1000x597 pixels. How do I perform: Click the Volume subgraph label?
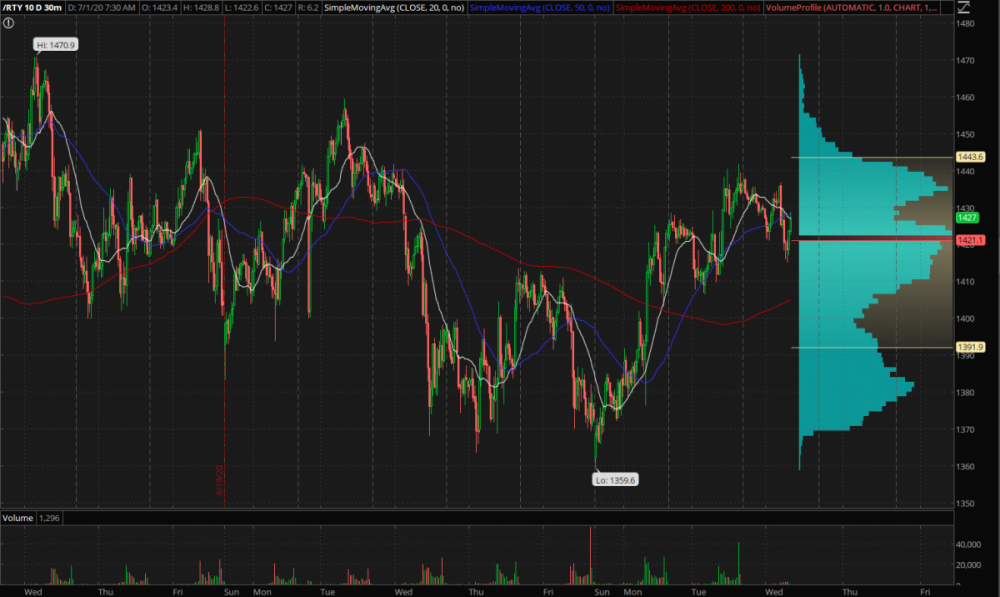(x=17, y=518)
